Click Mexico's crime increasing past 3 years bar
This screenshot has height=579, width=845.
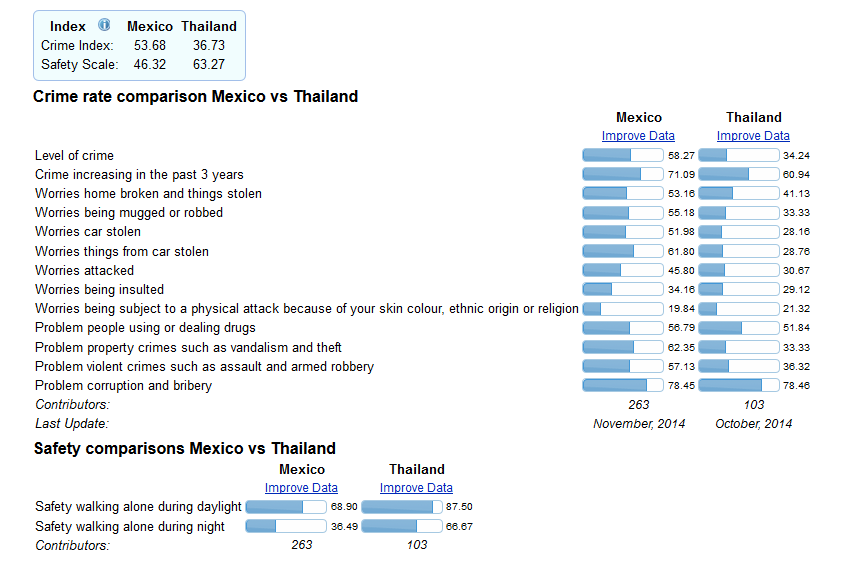pos(623,175)
